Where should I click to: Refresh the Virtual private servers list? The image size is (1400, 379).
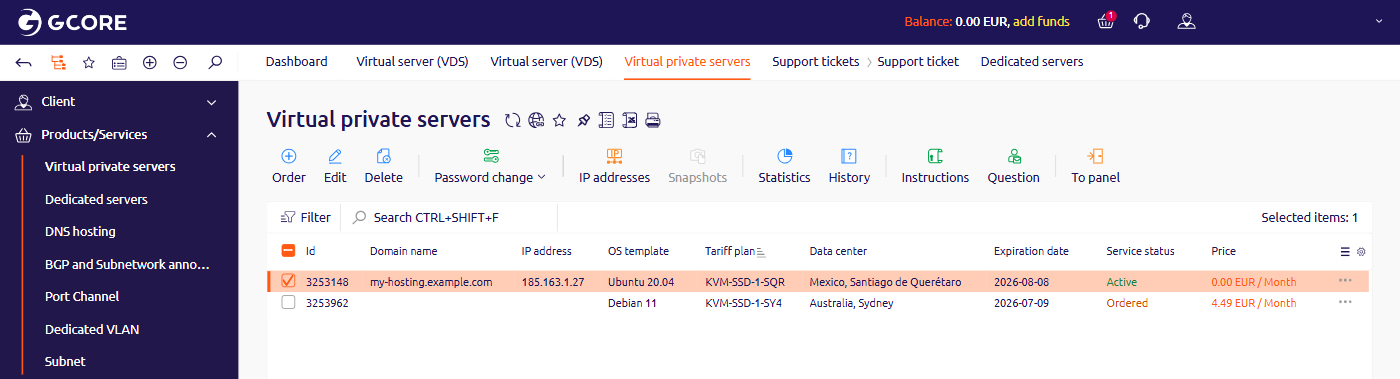(513, 121)
